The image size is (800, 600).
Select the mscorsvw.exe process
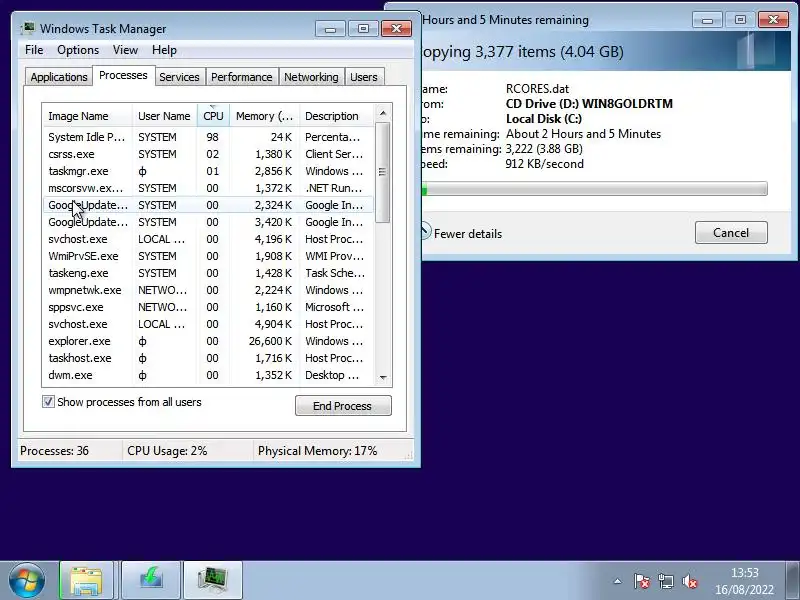(x=208, y=188)
